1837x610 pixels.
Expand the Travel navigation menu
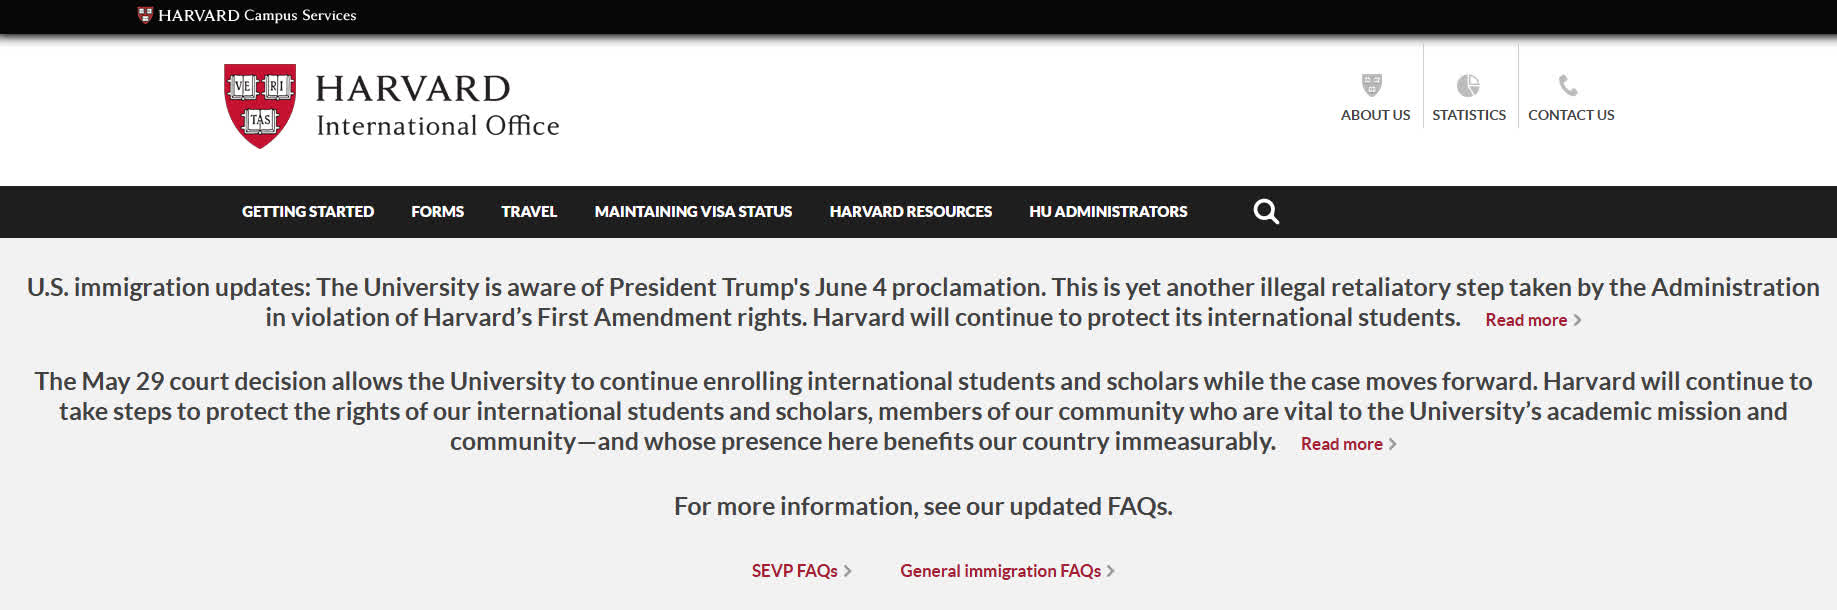coord(529,212)
